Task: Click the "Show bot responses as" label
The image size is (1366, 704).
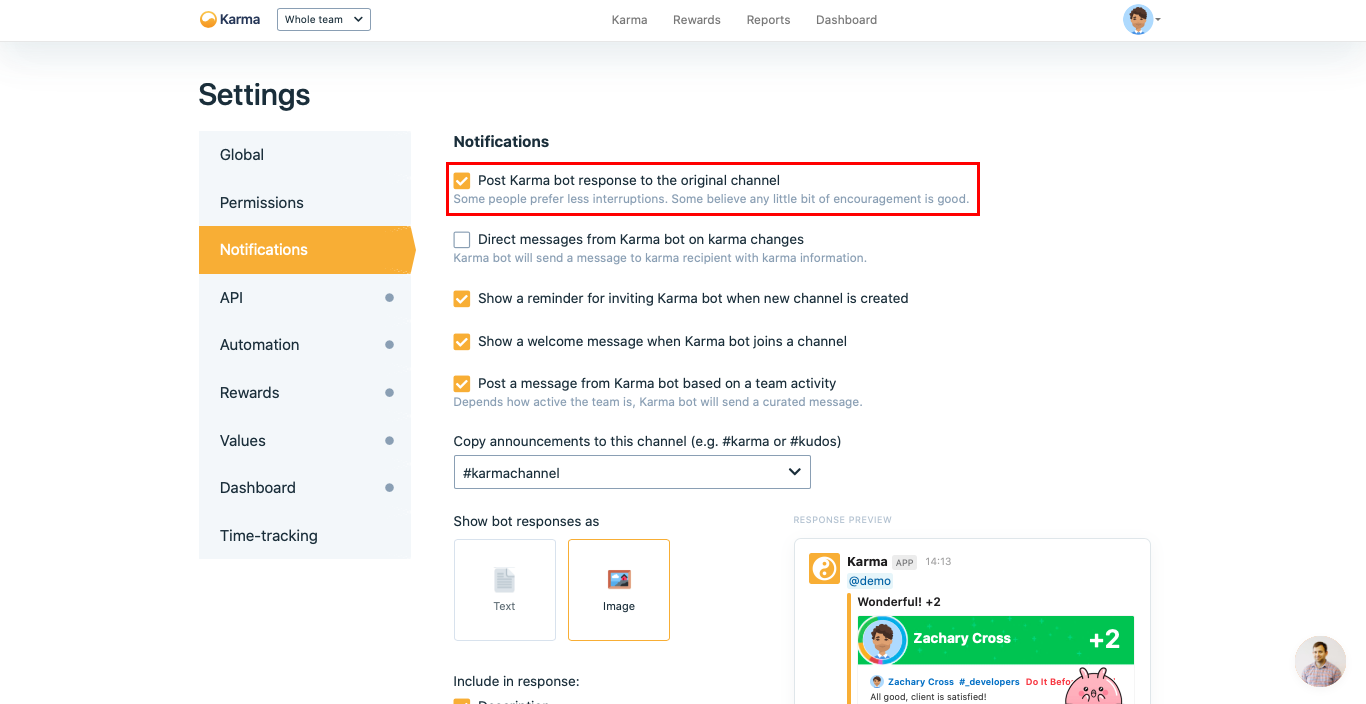Action: (x=526, y=522)
